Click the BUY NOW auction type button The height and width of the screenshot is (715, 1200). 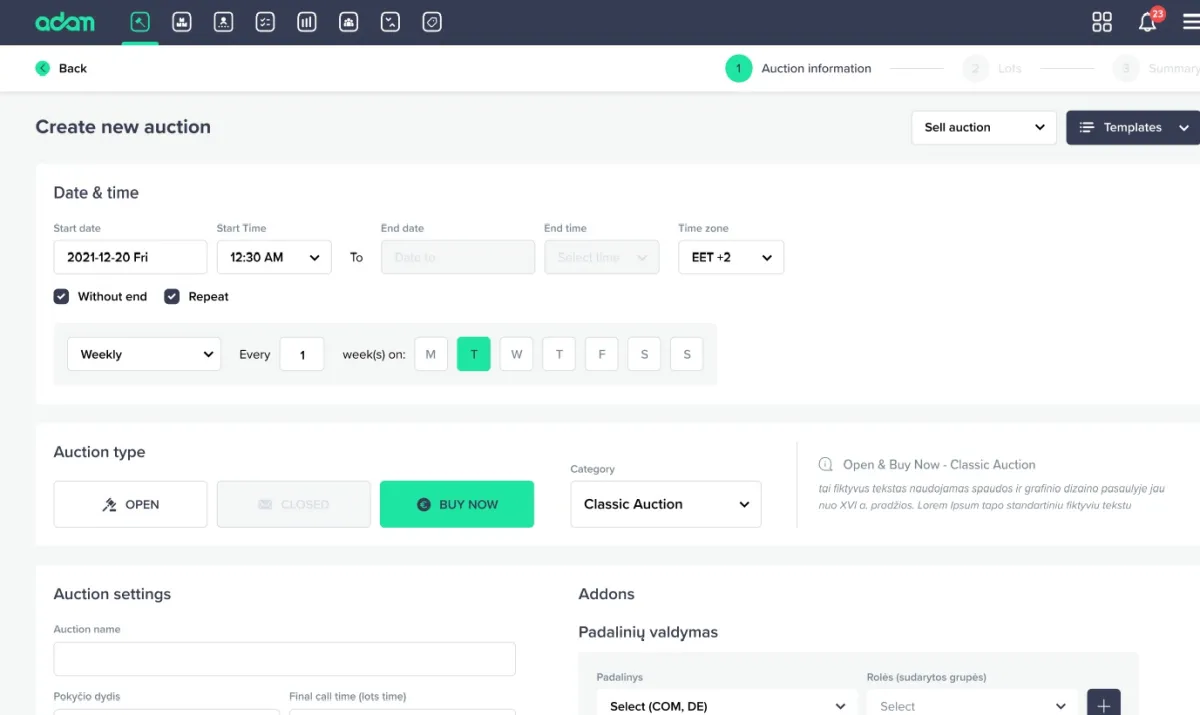[457, 504]
